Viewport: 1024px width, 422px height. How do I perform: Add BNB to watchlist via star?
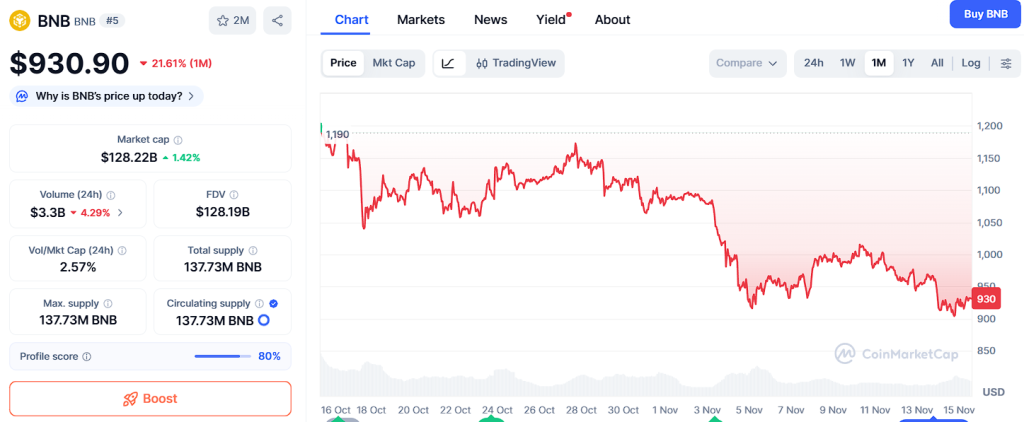coord(233,20)
